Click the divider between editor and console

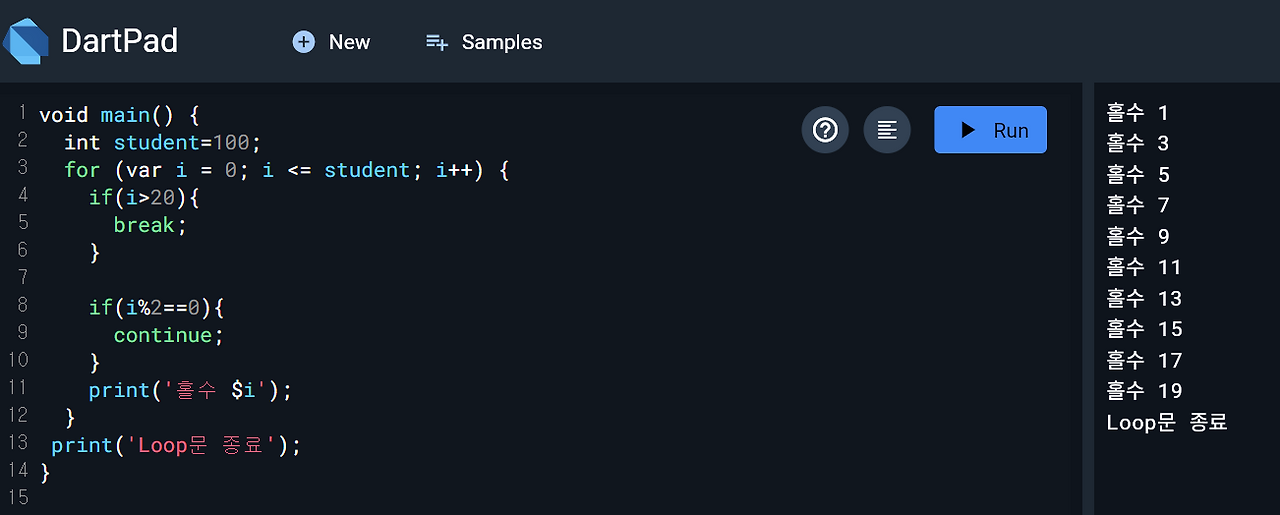click(1088, 300)
